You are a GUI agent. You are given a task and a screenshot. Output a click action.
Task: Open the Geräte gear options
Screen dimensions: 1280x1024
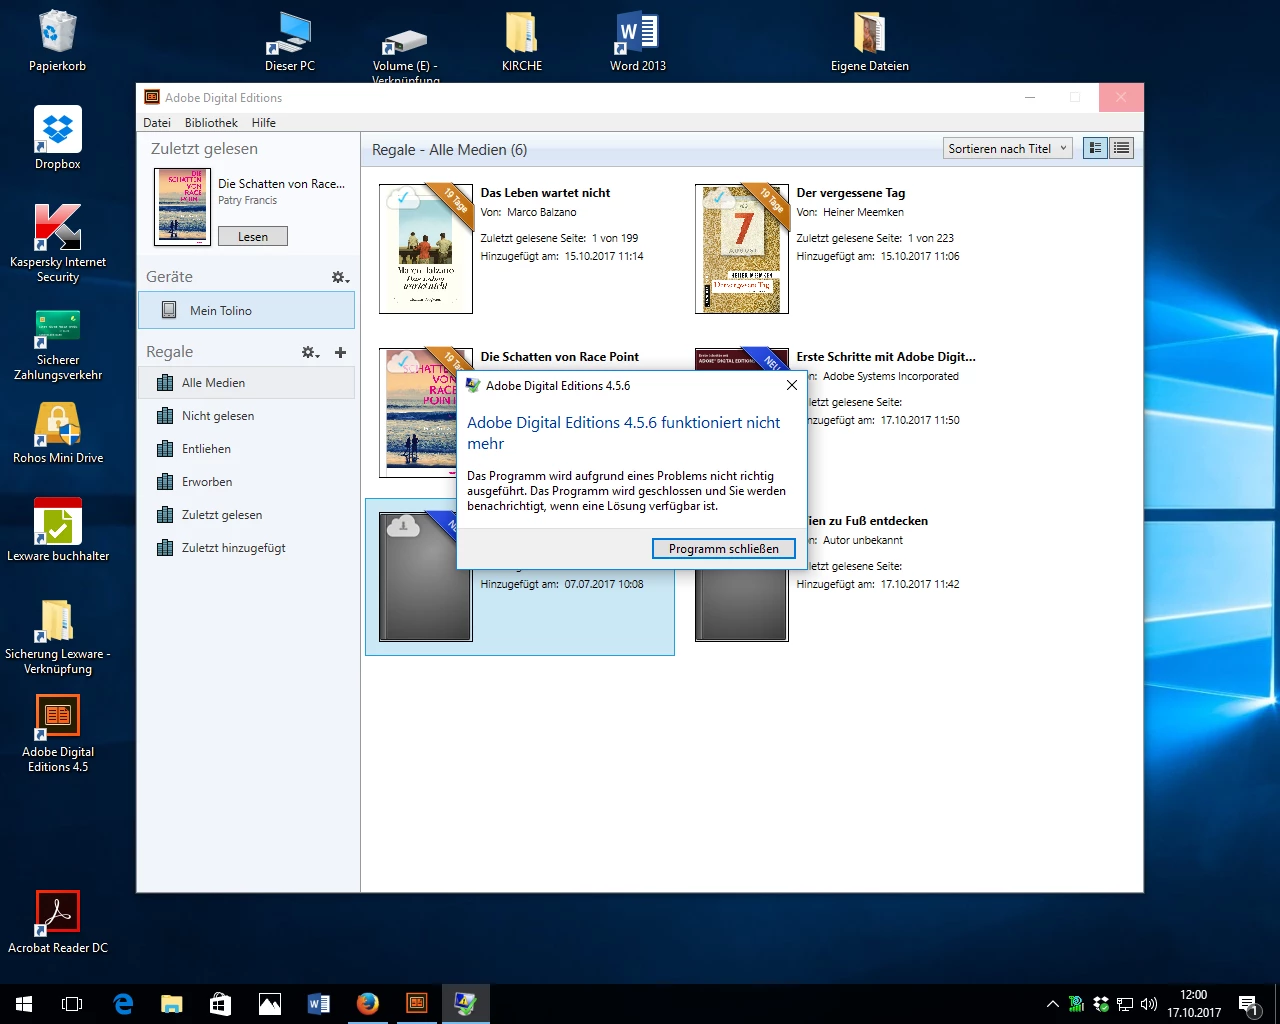click(340, 277)
